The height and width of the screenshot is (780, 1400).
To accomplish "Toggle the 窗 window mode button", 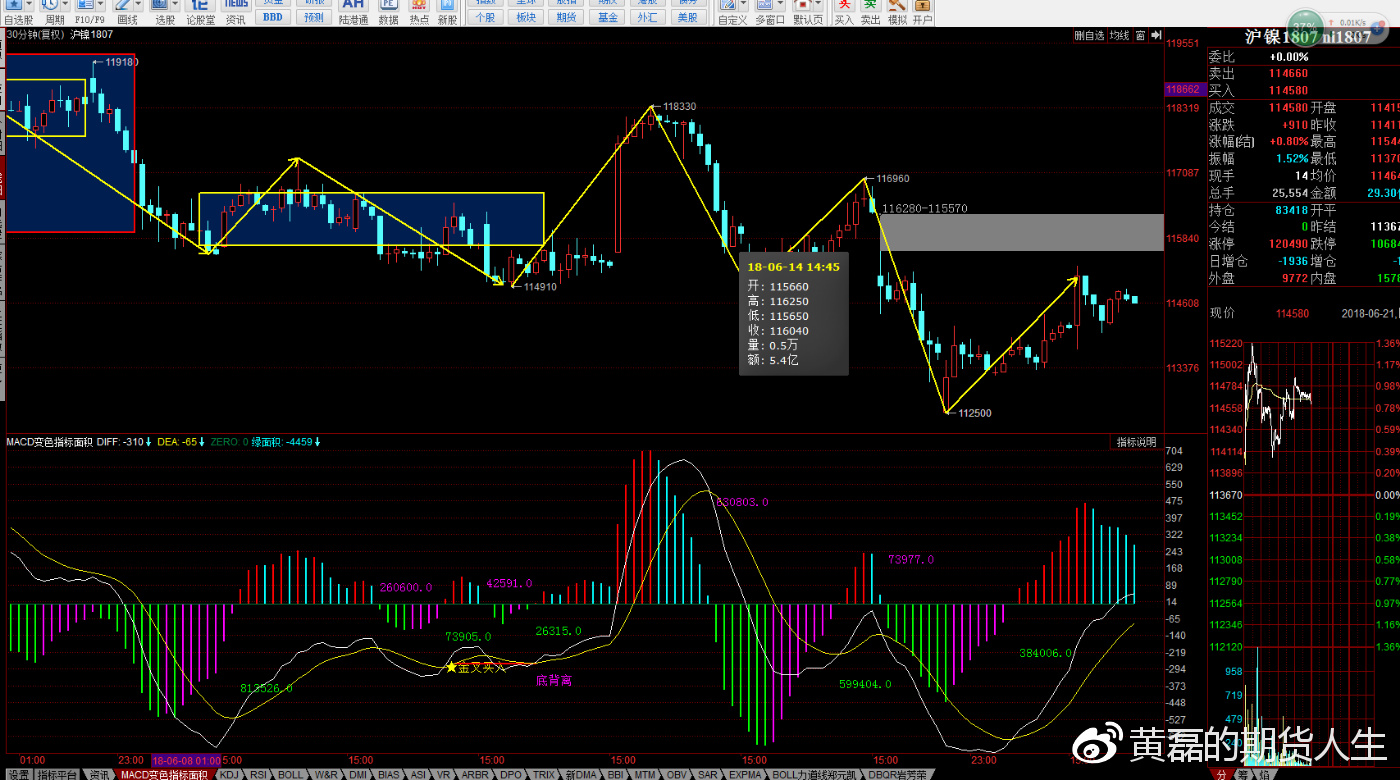I will coord(1140,35).
